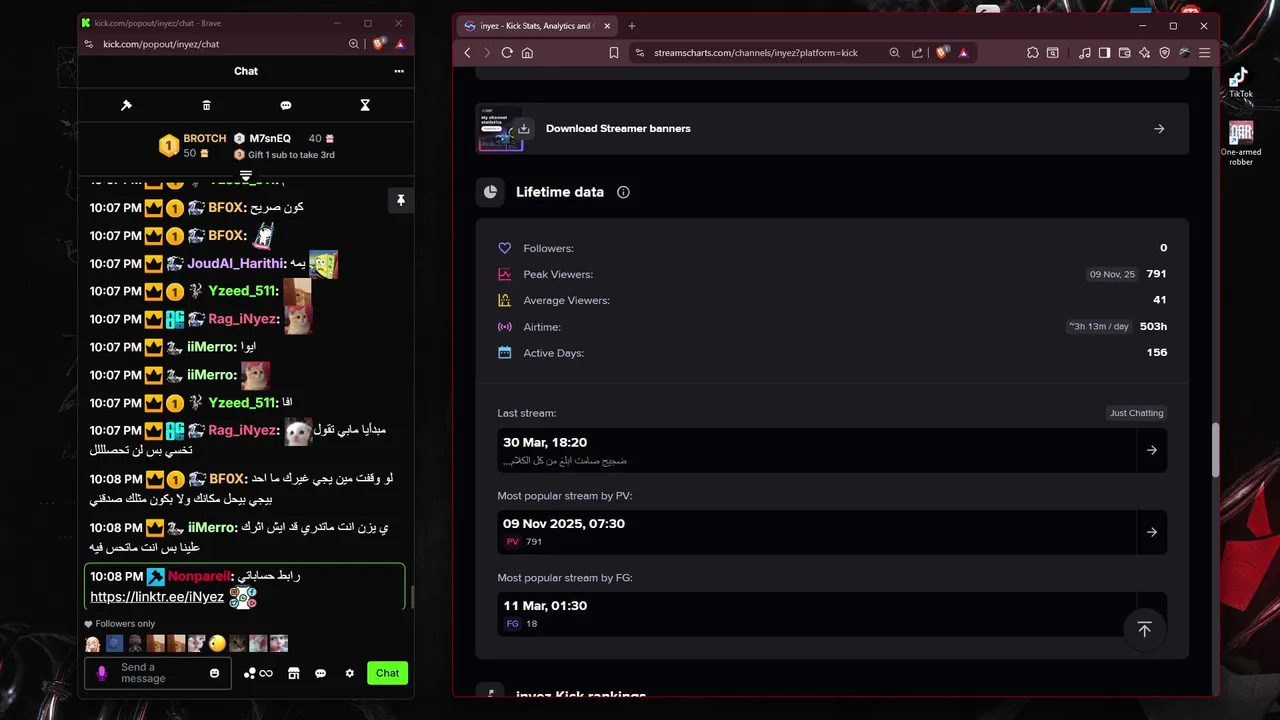Click the Download Streamer banners link
The image size is (1280, 720).
[x=618, y=129]
